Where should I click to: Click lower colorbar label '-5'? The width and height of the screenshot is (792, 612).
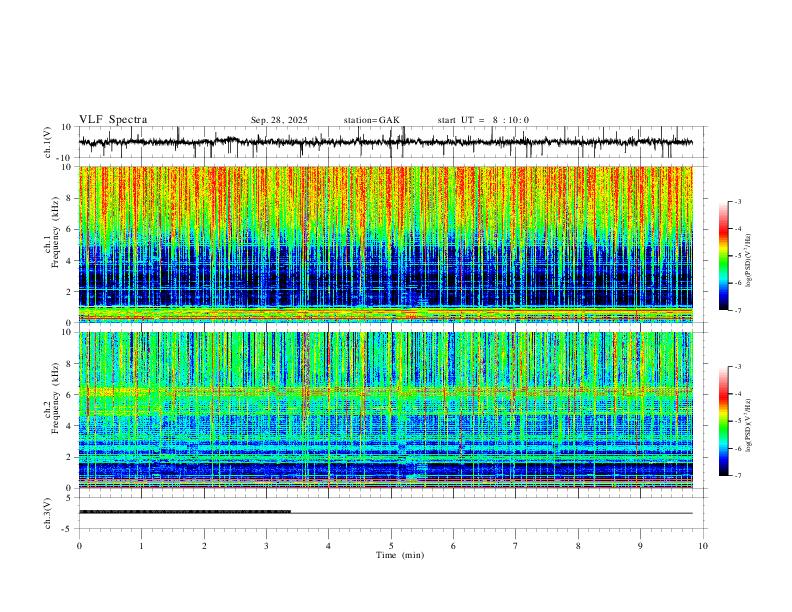click(x=737, y=421)
